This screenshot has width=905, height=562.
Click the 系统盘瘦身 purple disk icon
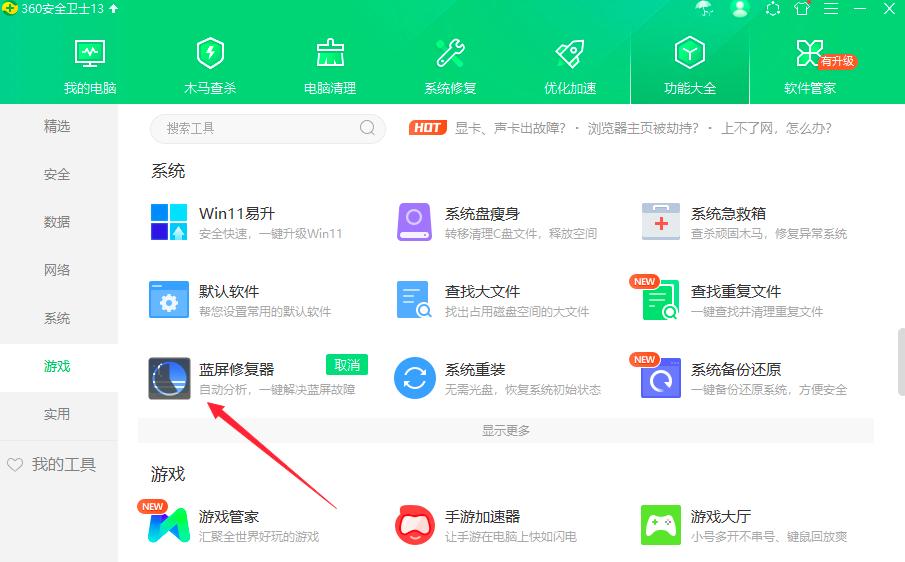tap(414, 222)
